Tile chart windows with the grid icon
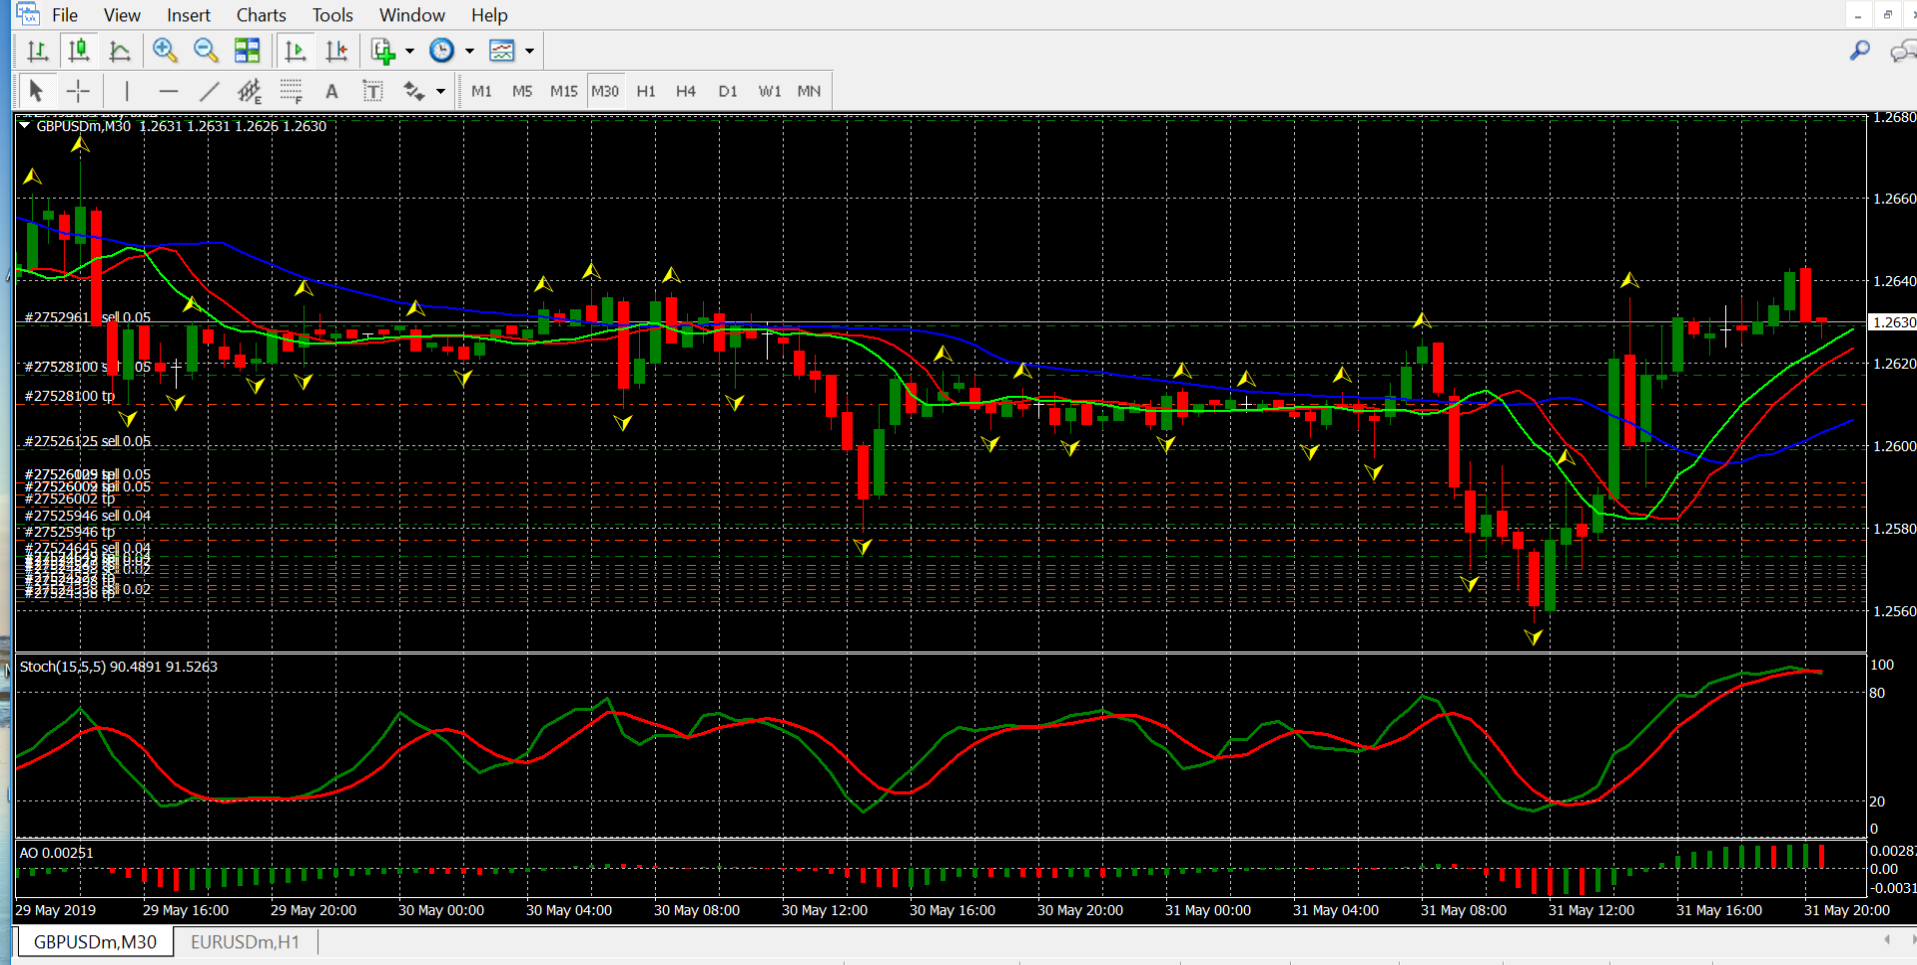 [x=247, y=50]
